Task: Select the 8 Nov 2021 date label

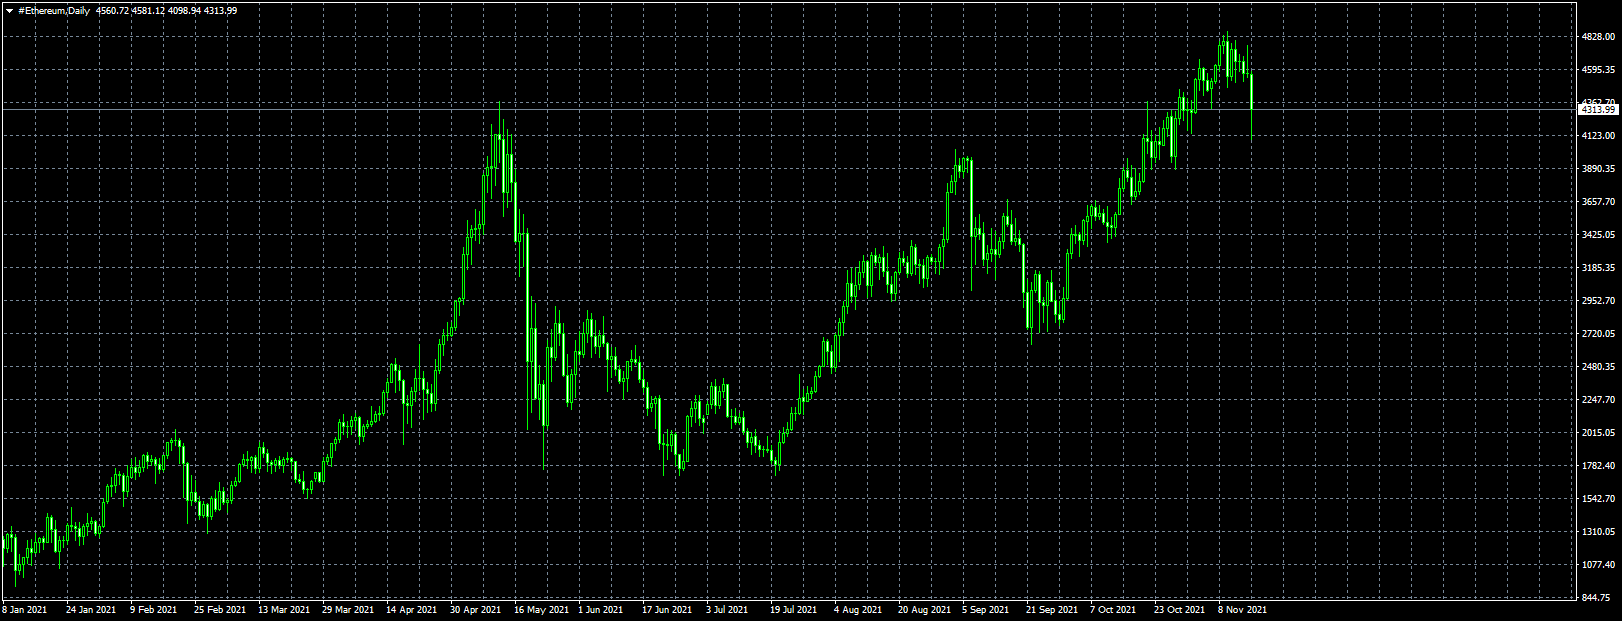Action: click(1243, 609)
